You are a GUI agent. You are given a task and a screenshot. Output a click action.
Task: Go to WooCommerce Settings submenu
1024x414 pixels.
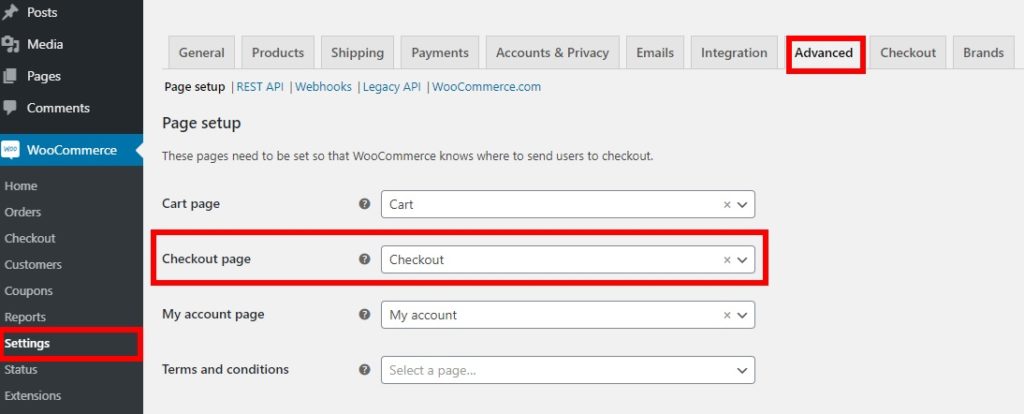[27, 343]
